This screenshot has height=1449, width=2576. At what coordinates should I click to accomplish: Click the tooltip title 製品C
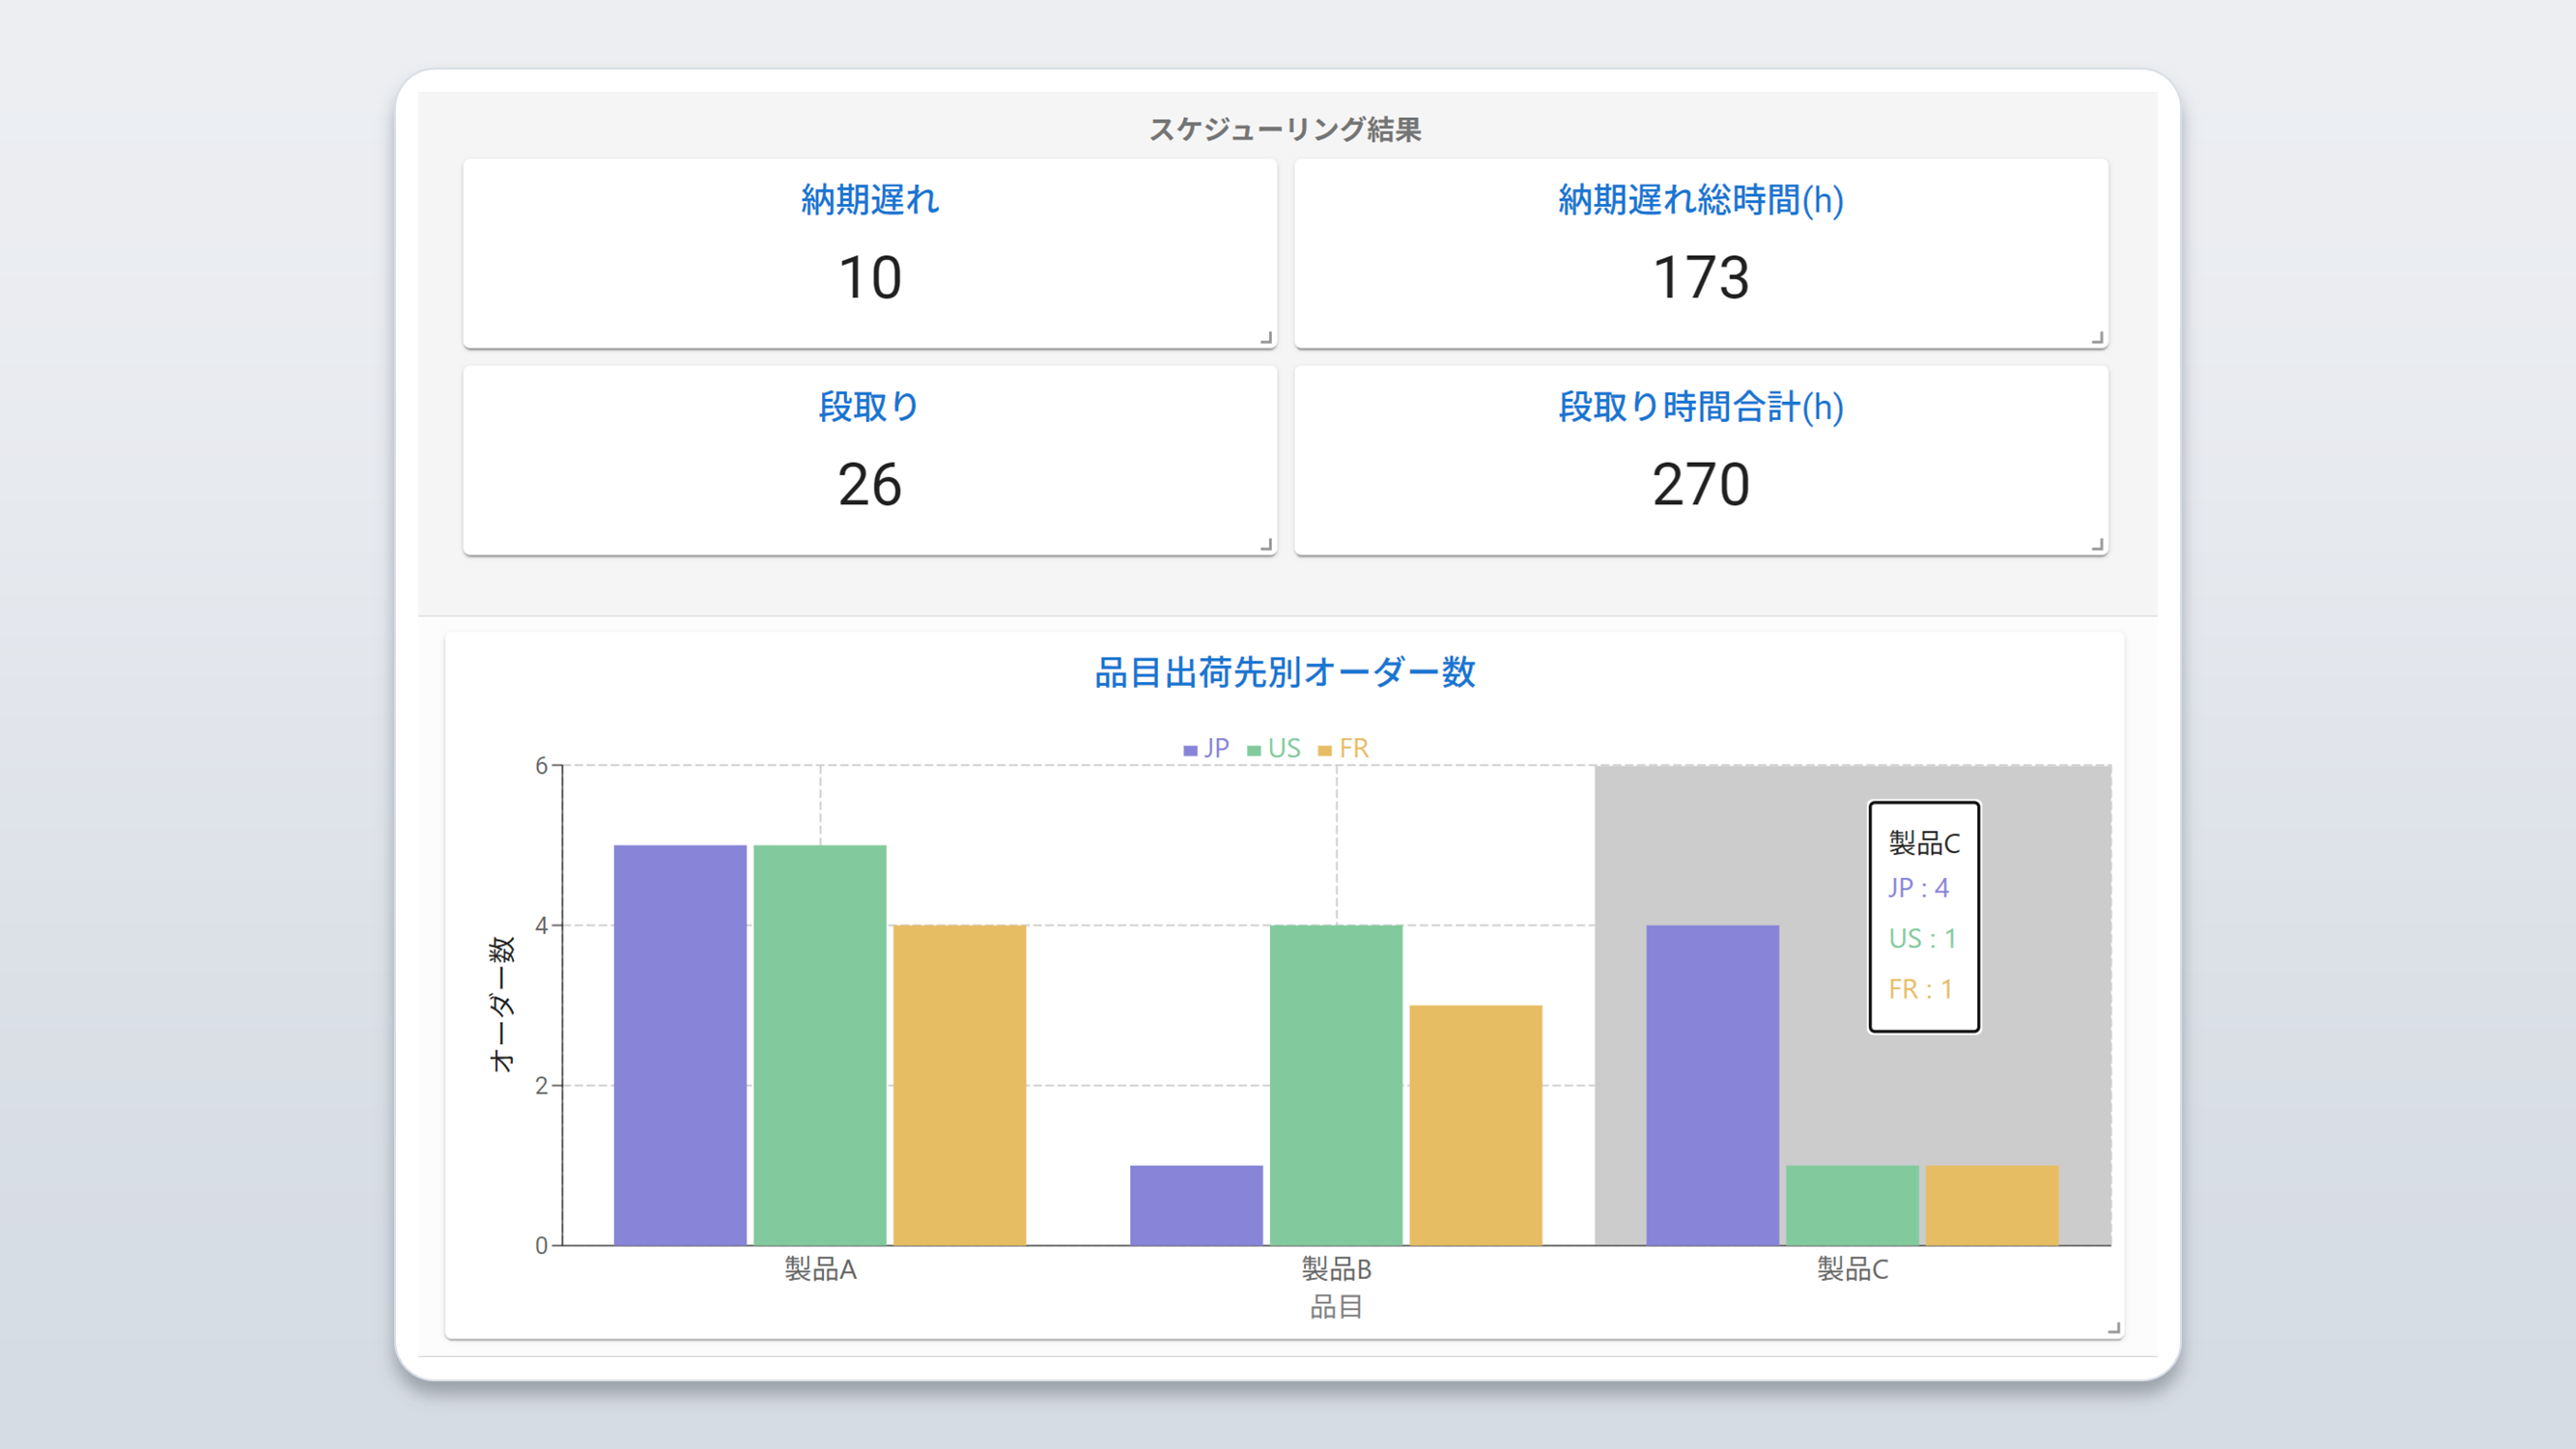click(x=1924, y=843)
